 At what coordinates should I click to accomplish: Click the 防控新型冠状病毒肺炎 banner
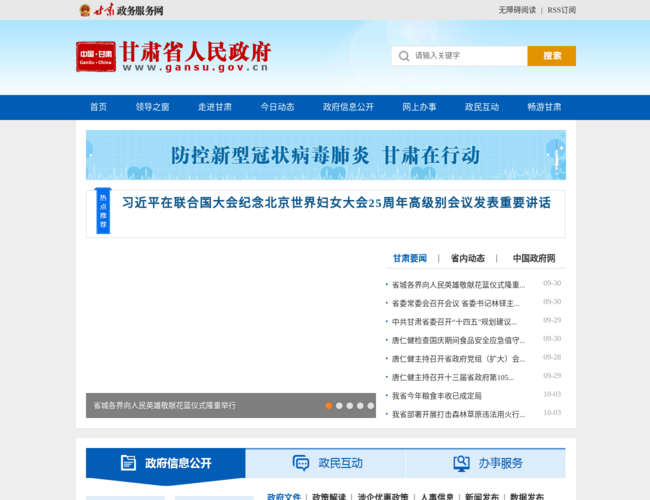click(325, 155)
